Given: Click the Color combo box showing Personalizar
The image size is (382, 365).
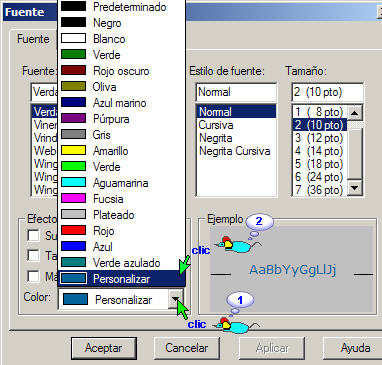Looking at the screenshot, I should tap(121, 299).
